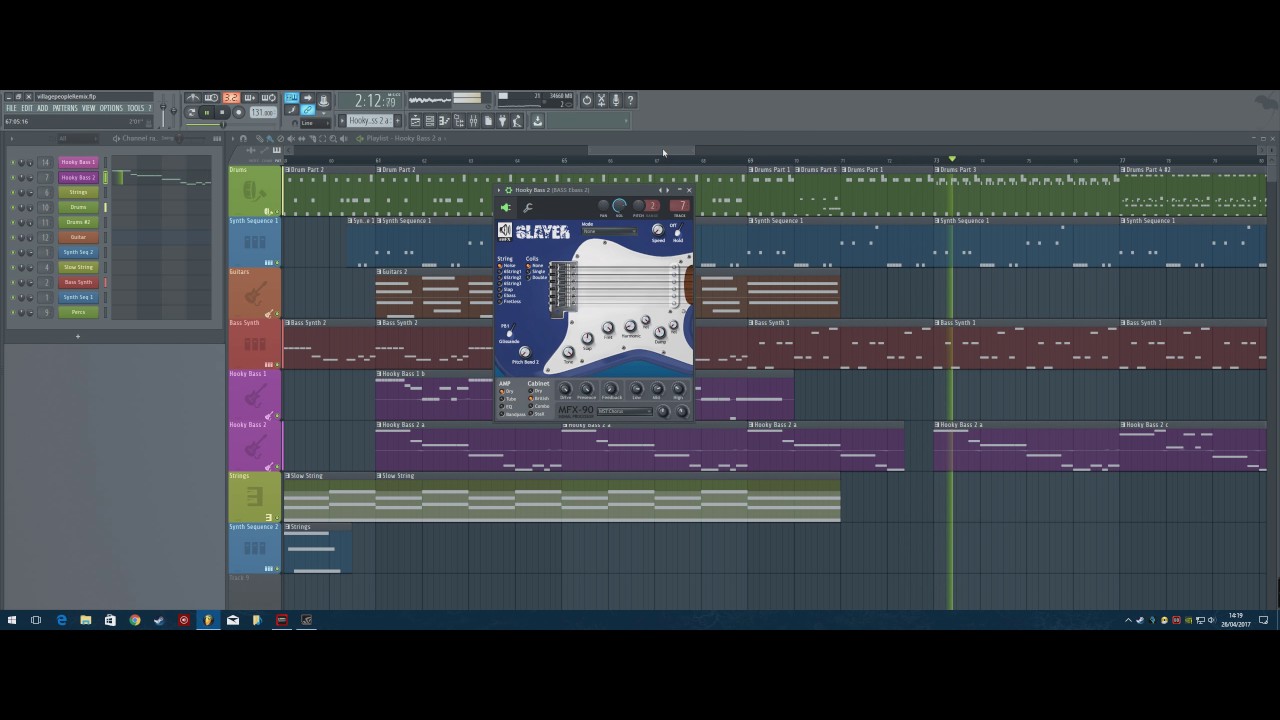
Task: Select the Slap string type in Slayer
Action: [x=507, y=290]
